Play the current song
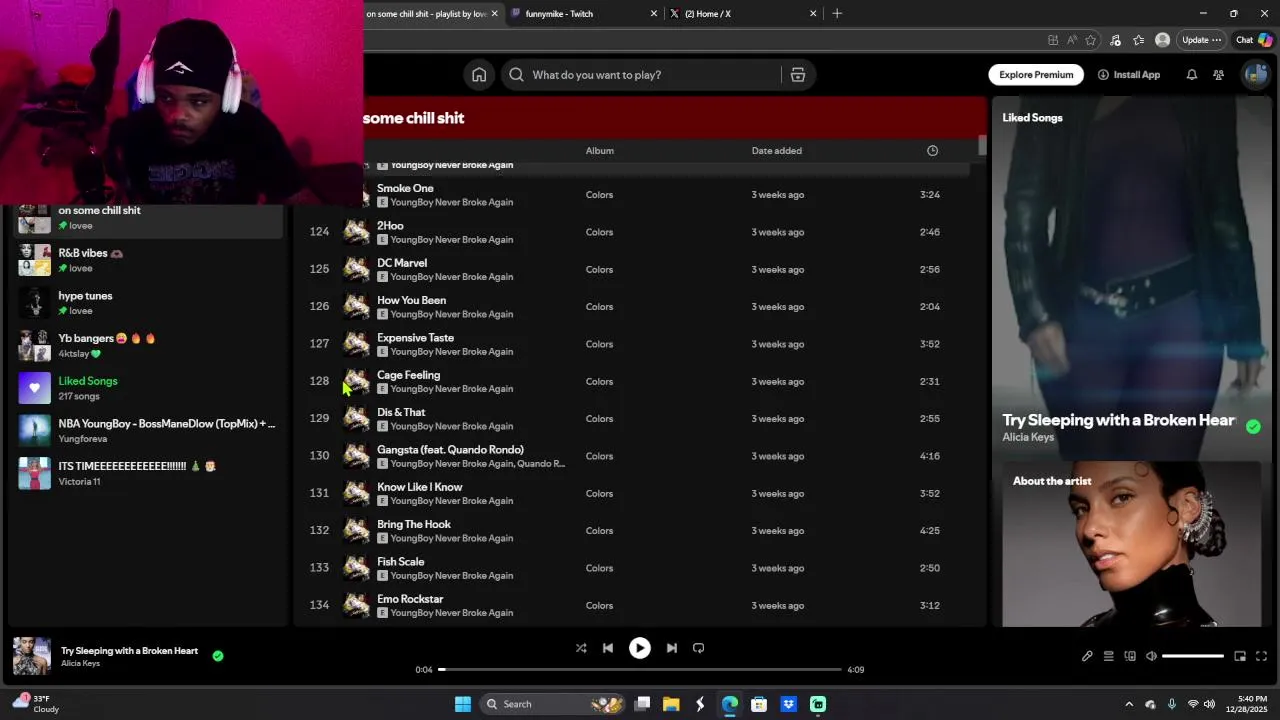Screen dimensions: 1280x720 640,648
